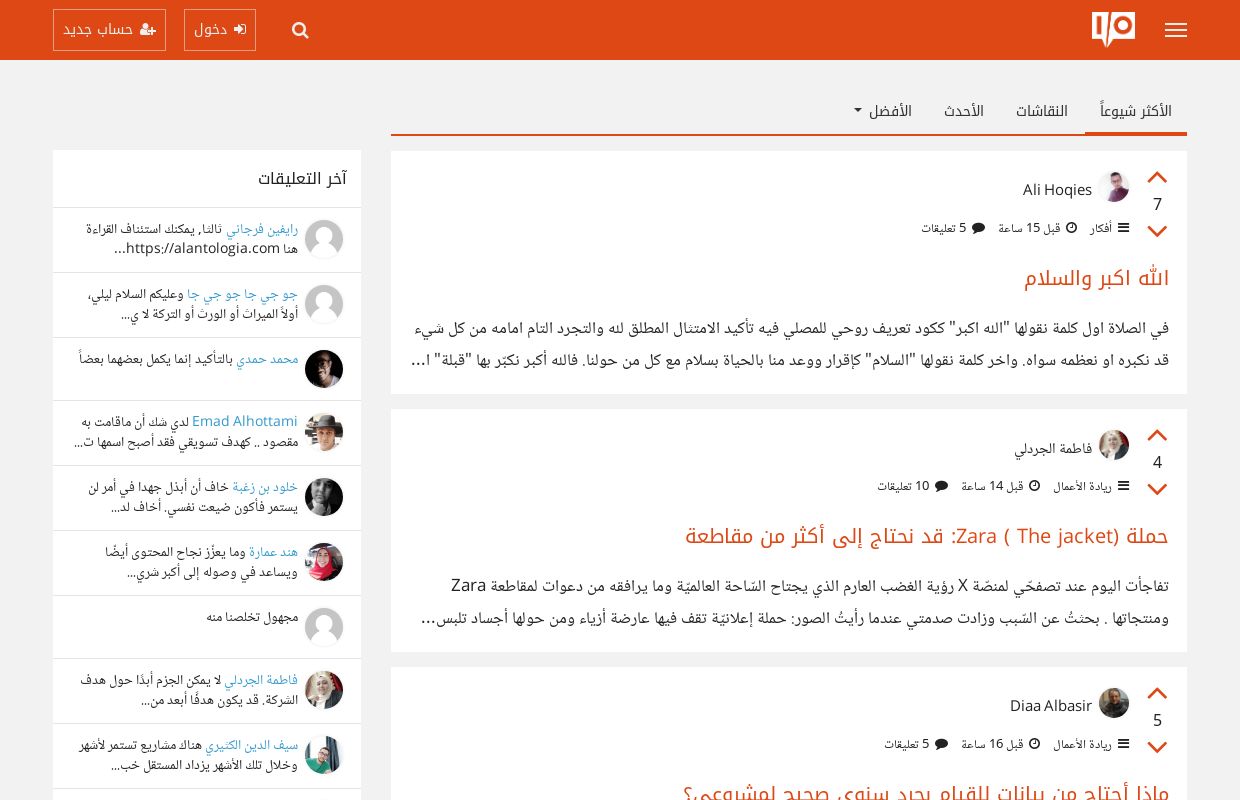This screenshot has height=800, width=1240.
Task: Expand the الأفضل dropdown tab
Action: 883,111
